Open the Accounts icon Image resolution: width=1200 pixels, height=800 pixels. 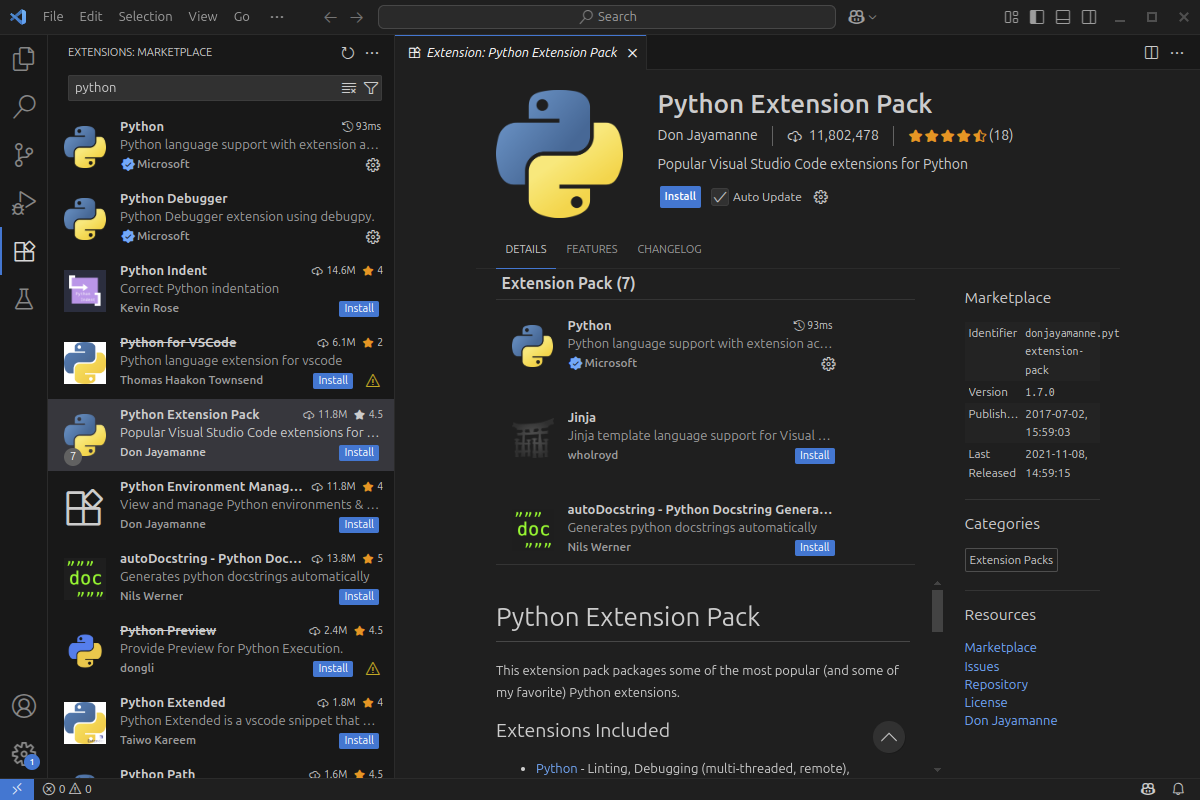(x=24, y=705)
